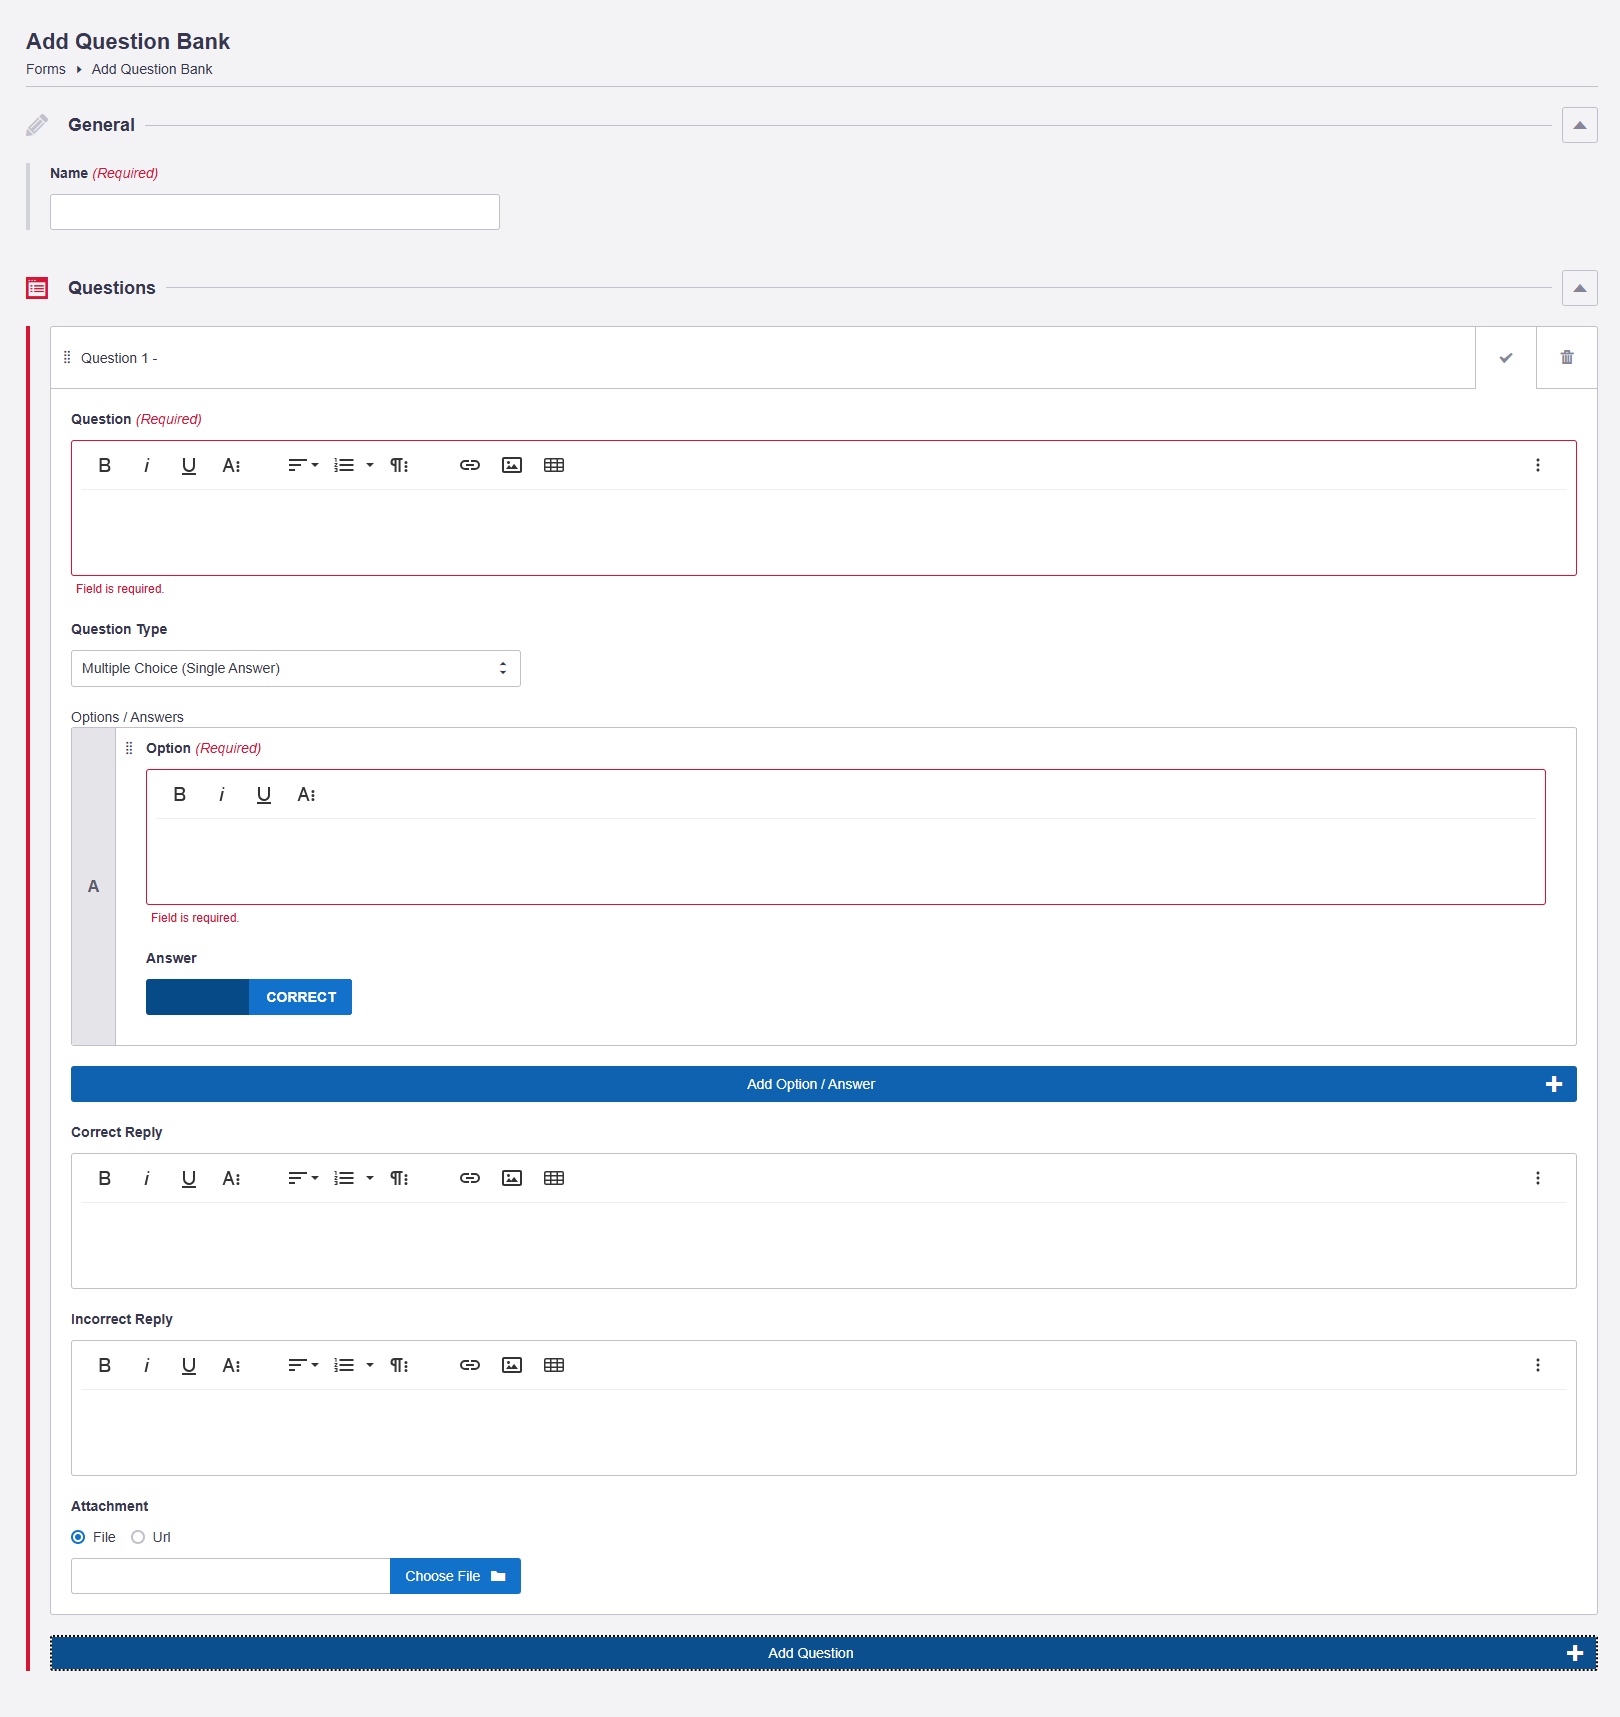
Task: Insert image in the Correct Reply editor
Action: click(512, 1178)
